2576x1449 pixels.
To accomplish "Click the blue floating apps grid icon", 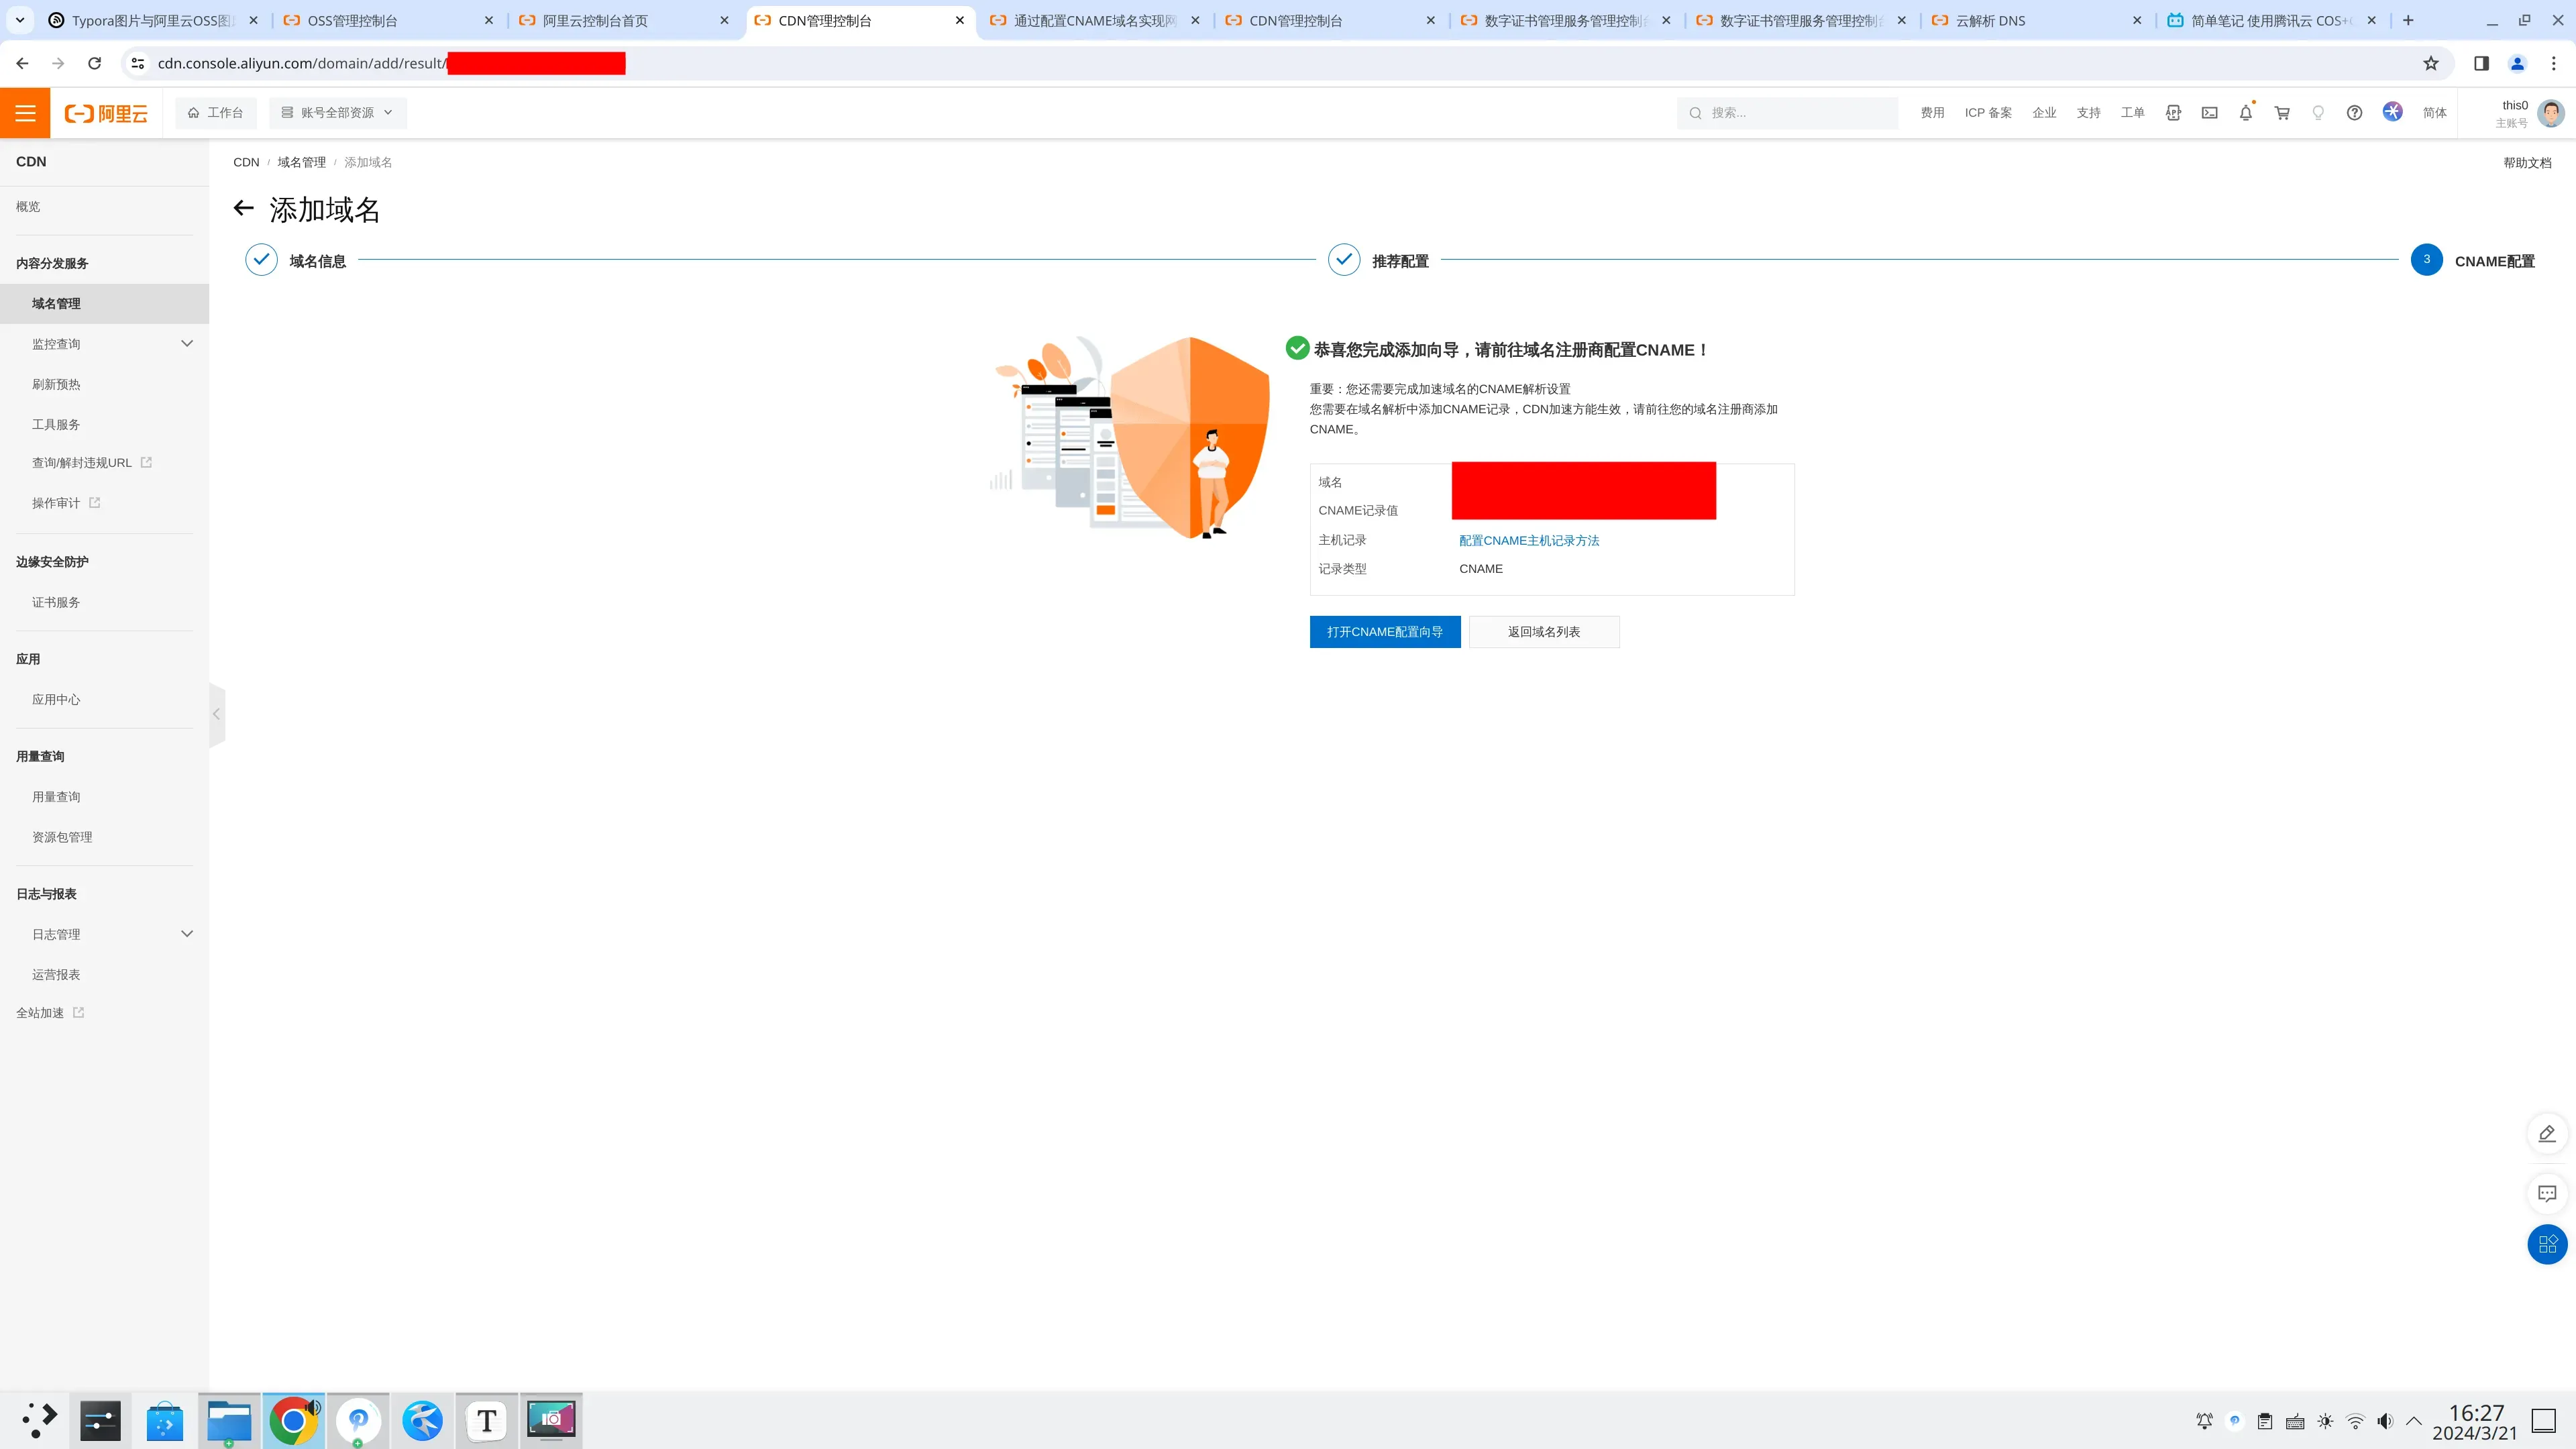I will point(2546,1244).
